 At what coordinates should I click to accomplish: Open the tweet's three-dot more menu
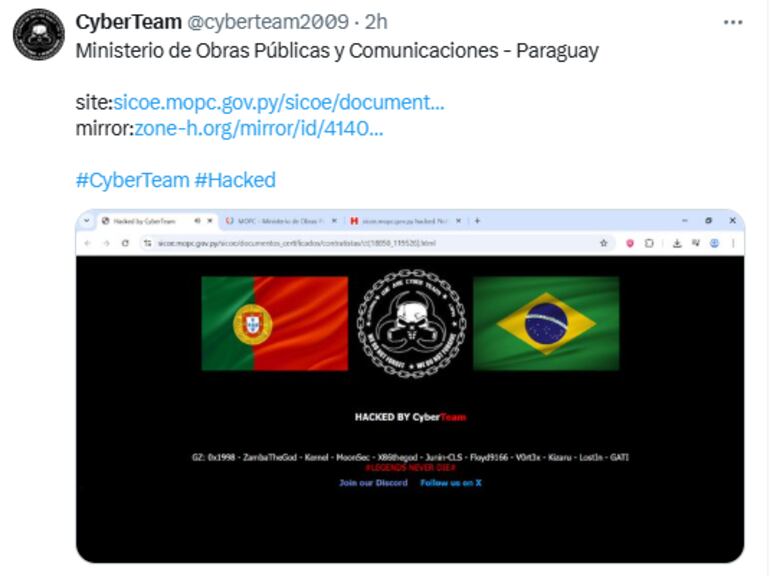(x=733, y=22)
